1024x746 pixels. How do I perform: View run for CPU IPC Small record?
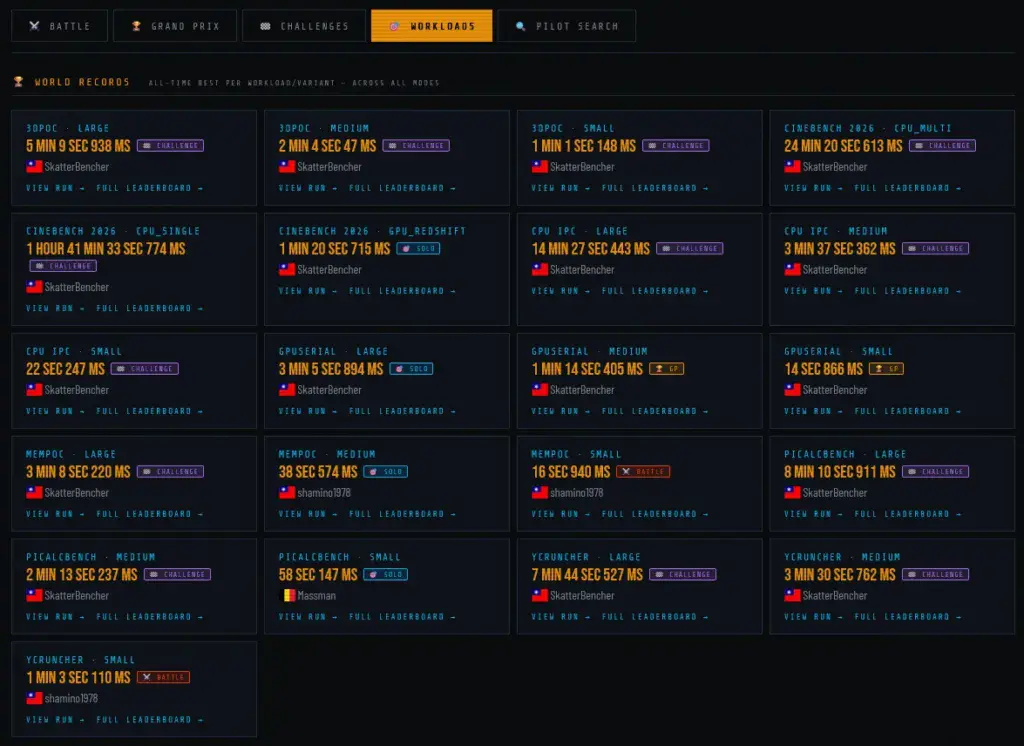[56, 411]
